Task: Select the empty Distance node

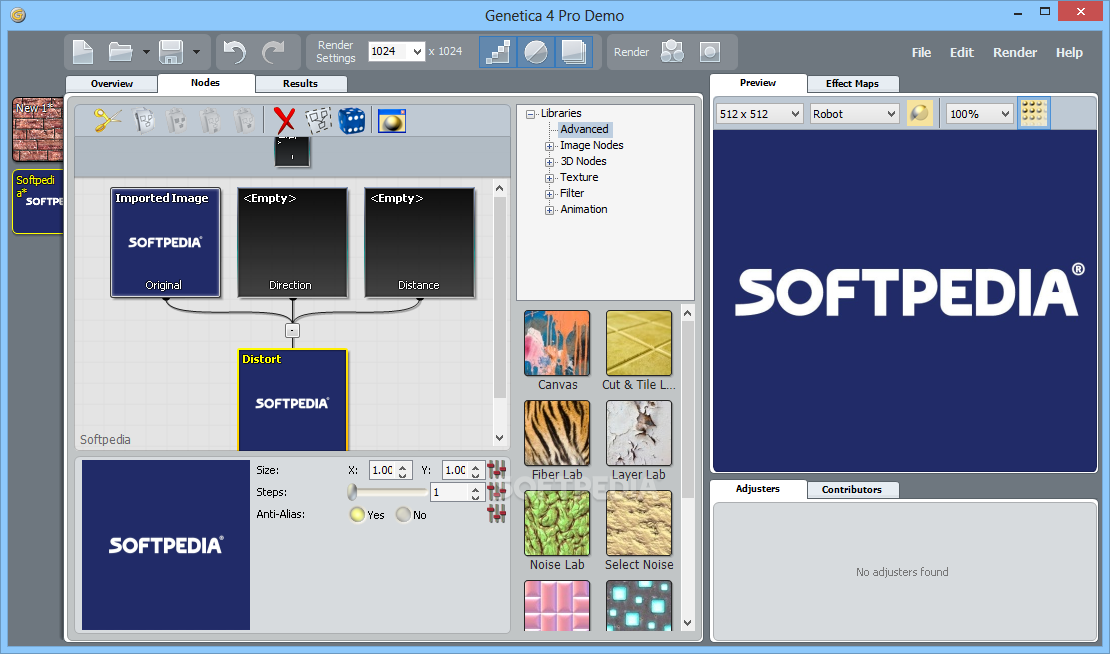Action: coord(419,242)
